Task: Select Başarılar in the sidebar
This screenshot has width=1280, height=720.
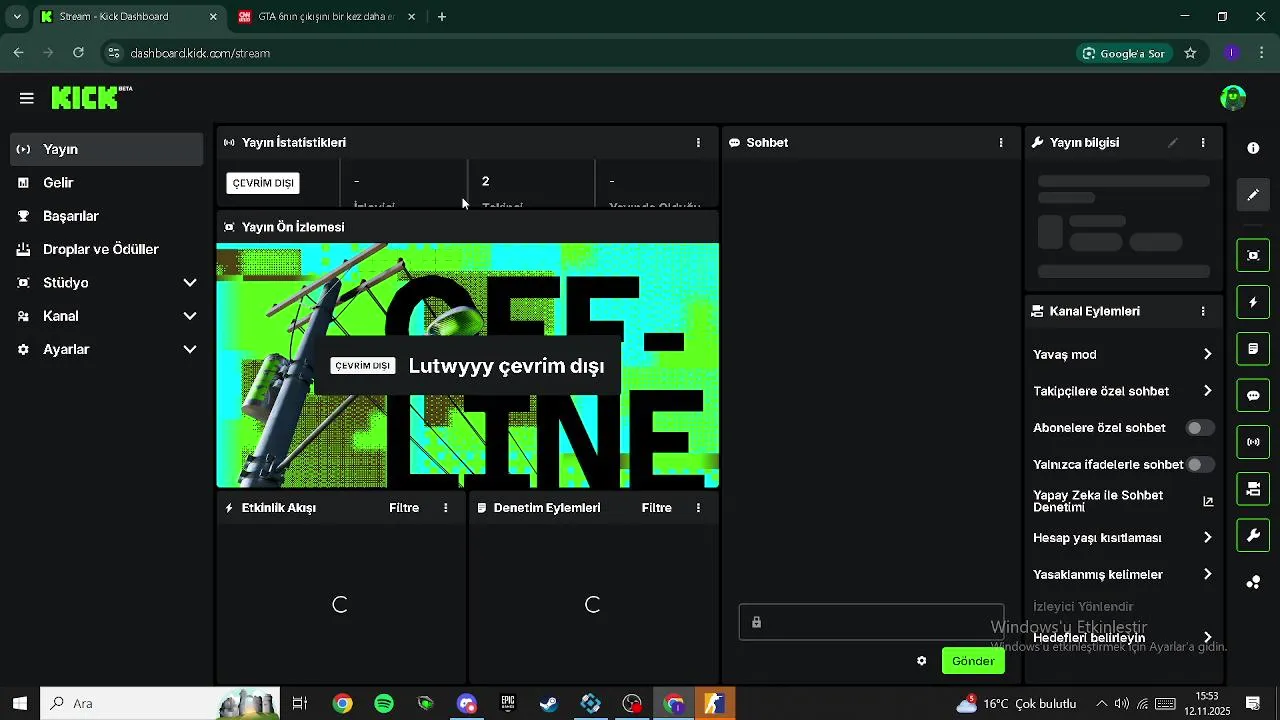Action: coord(106,216)
